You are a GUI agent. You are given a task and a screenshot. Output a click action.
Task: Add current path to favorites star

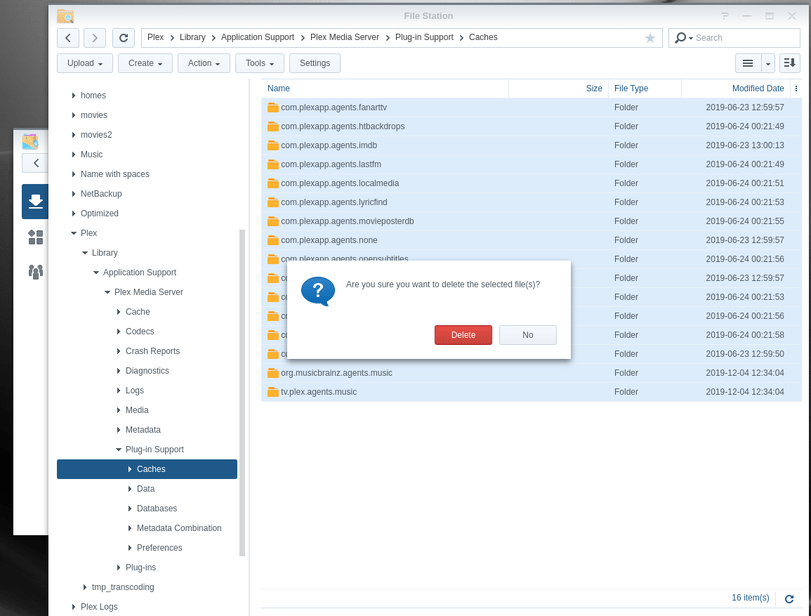[650, 38]
